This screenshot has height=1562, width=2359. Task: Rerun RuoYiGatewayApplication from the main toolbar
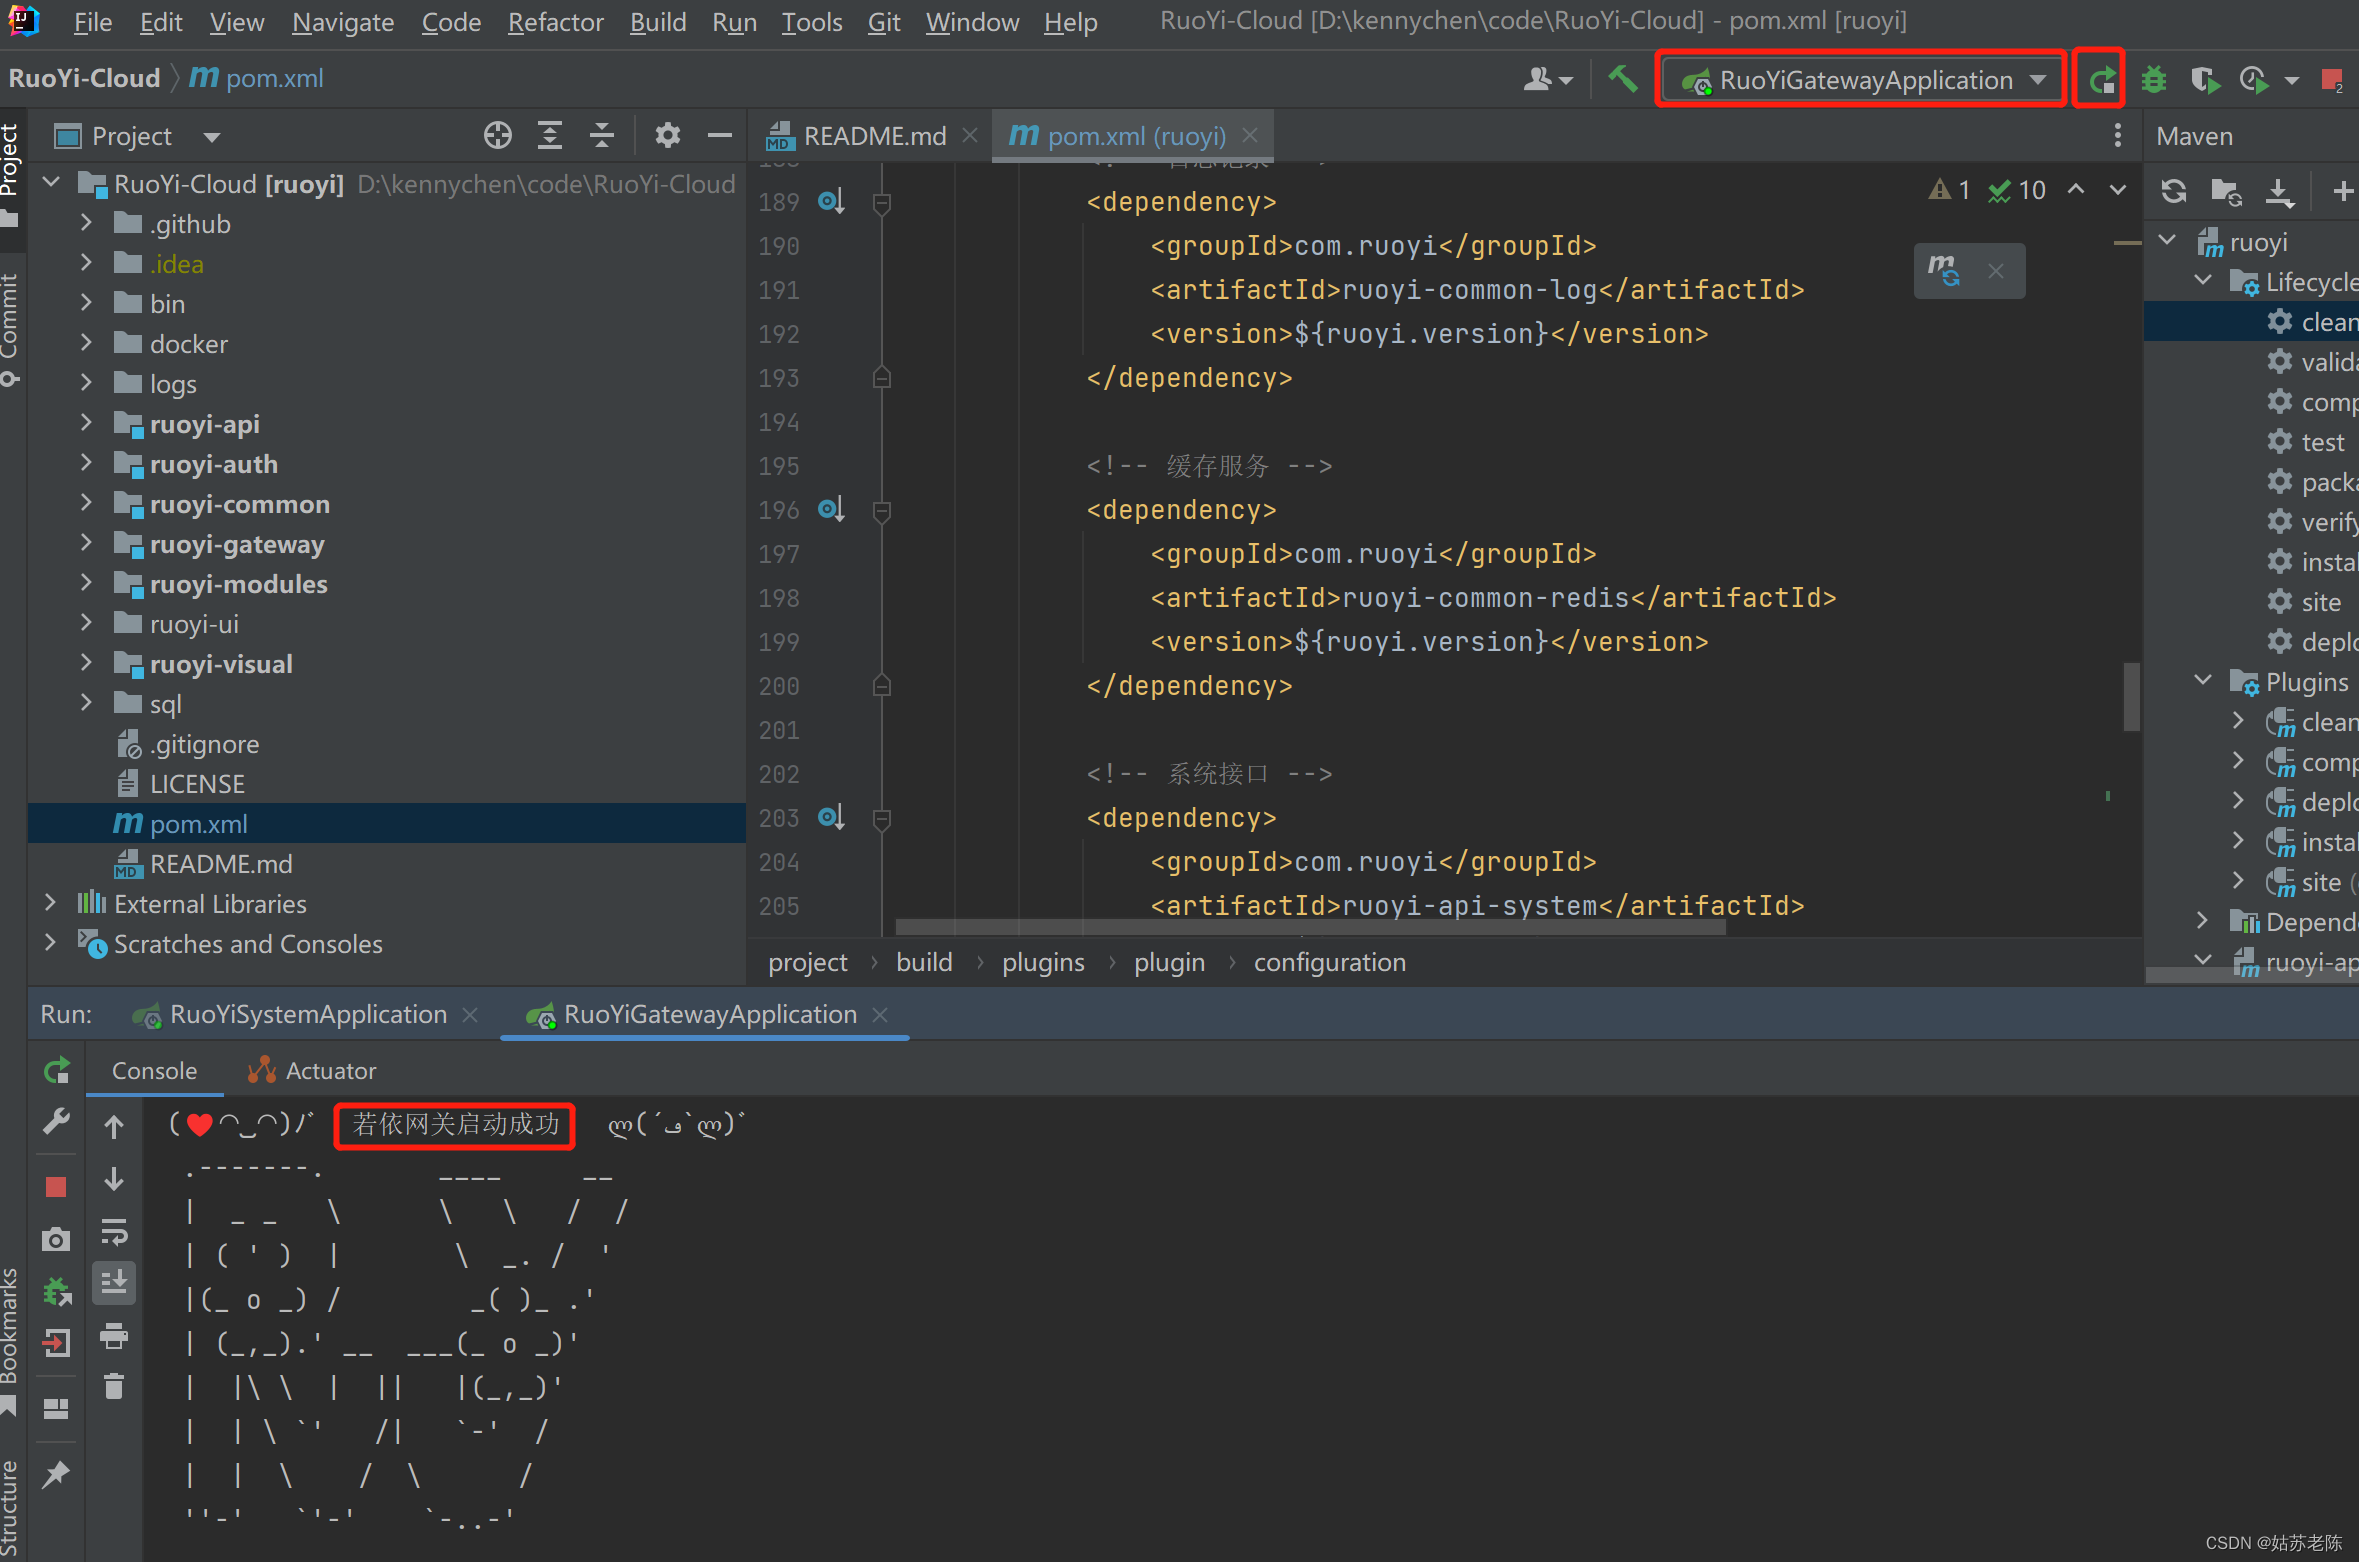point(2100,79)
